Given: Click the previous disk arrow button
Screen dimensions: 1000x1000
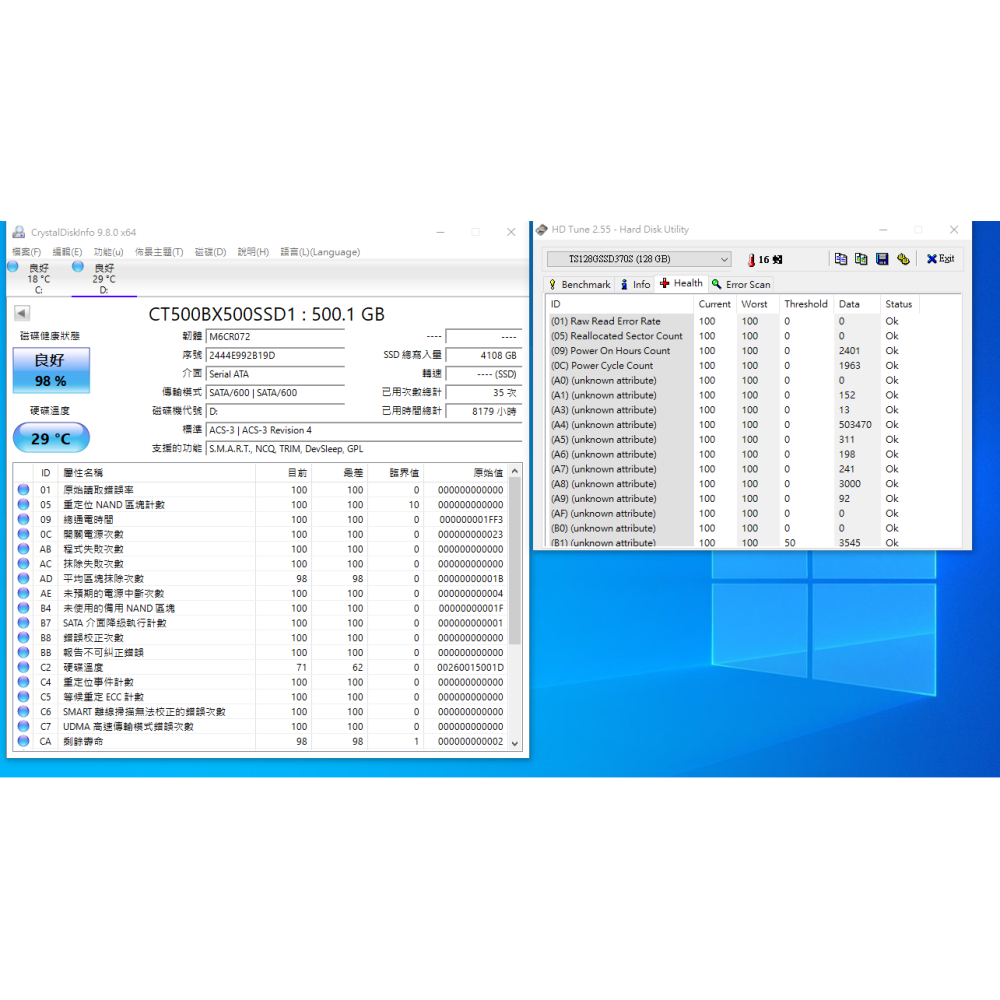Looking at the screenshot, I should [x=22, y=313].
